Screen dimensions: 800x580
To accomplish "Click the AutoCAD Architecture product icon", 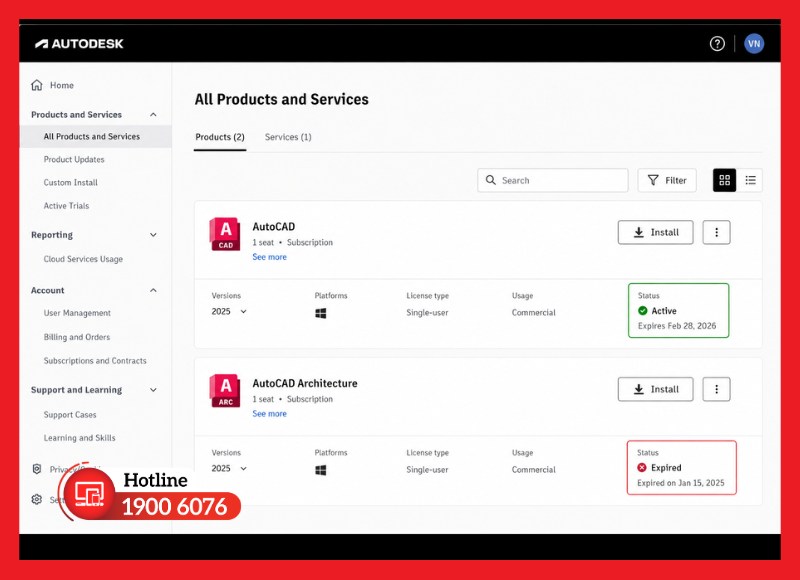I will point(225,391).
